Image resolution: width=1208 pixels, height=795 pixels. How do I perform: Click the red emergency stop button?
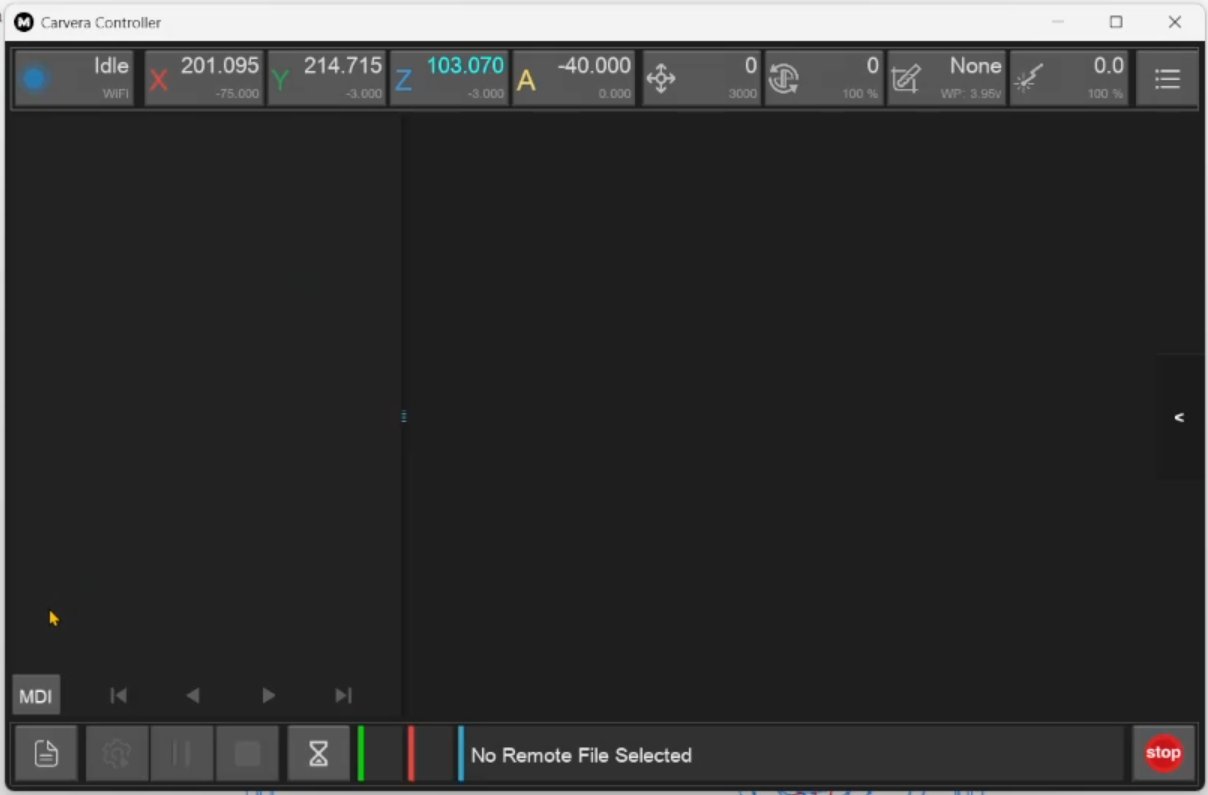coord(1163,753)
